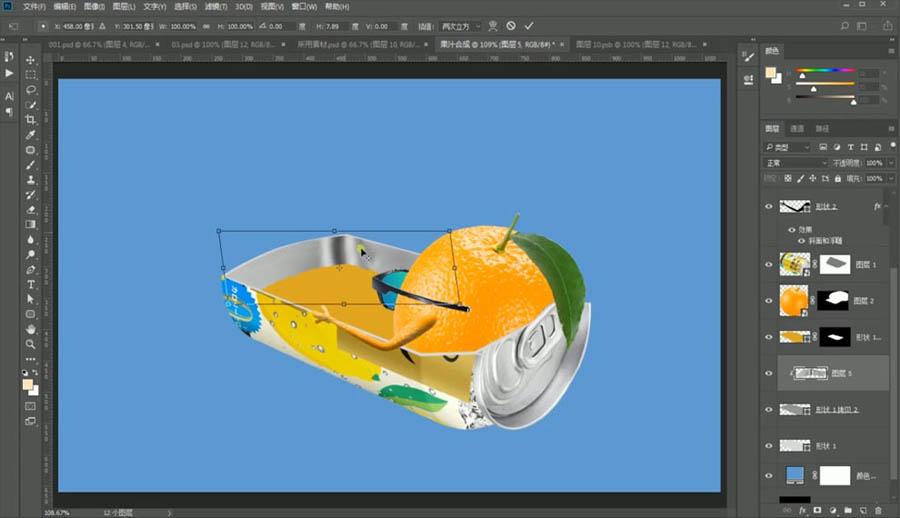Hide the 图层 2 orange layer
The height and width of the screenshot is (518, 900).
tap(769, 300)
